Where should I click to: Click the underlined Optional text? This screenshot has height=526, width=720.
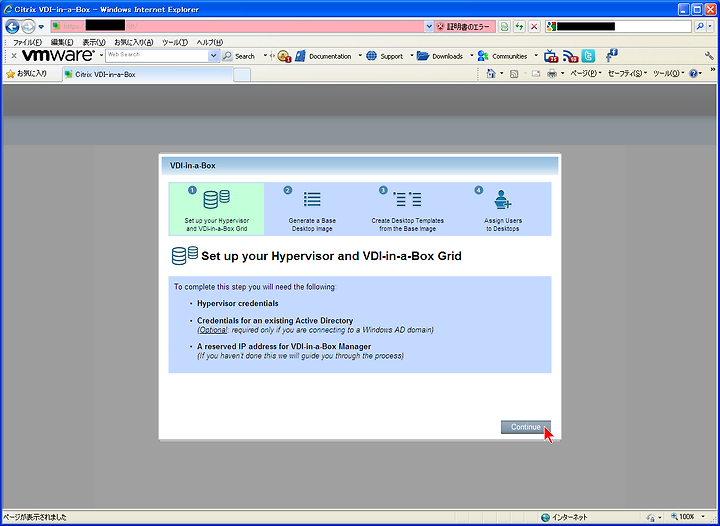pos(213,330)
